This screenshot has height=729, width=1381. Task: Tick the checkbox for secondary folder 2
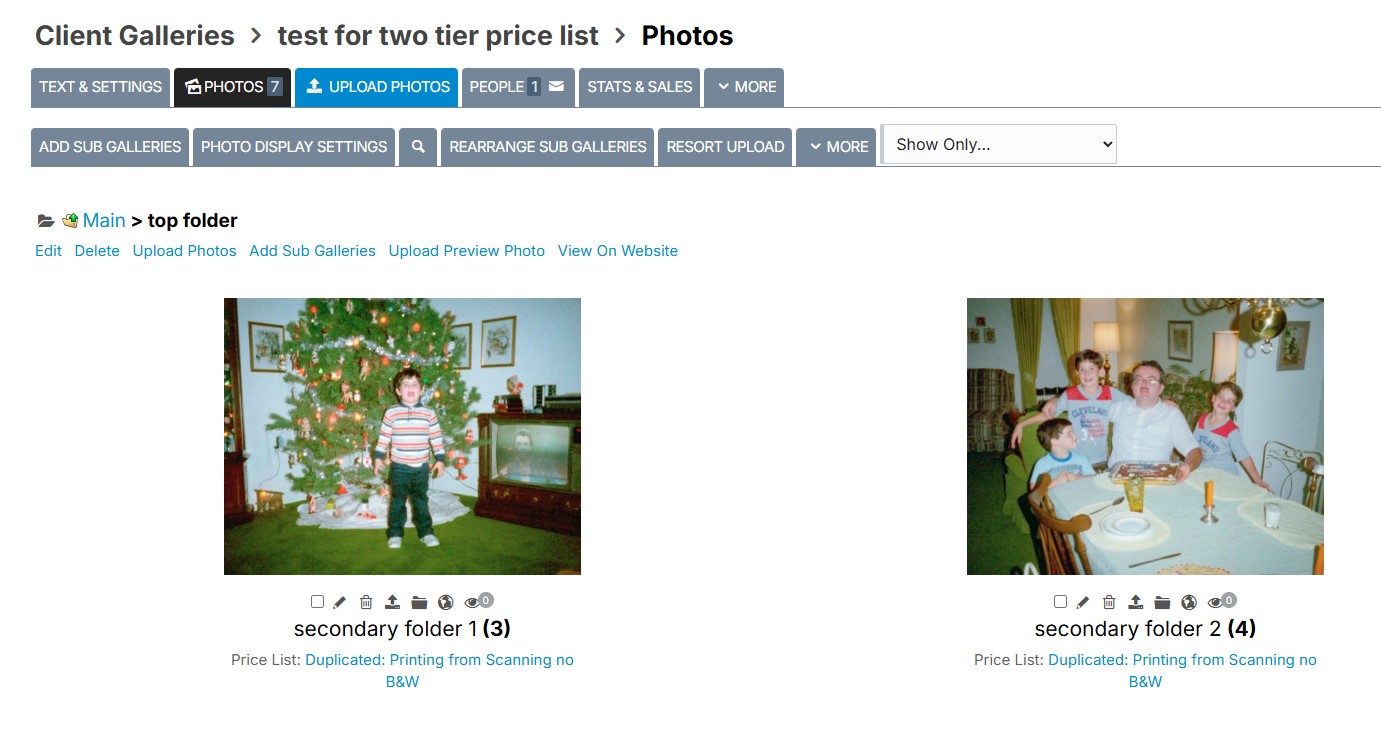[x=1060, y=602]
